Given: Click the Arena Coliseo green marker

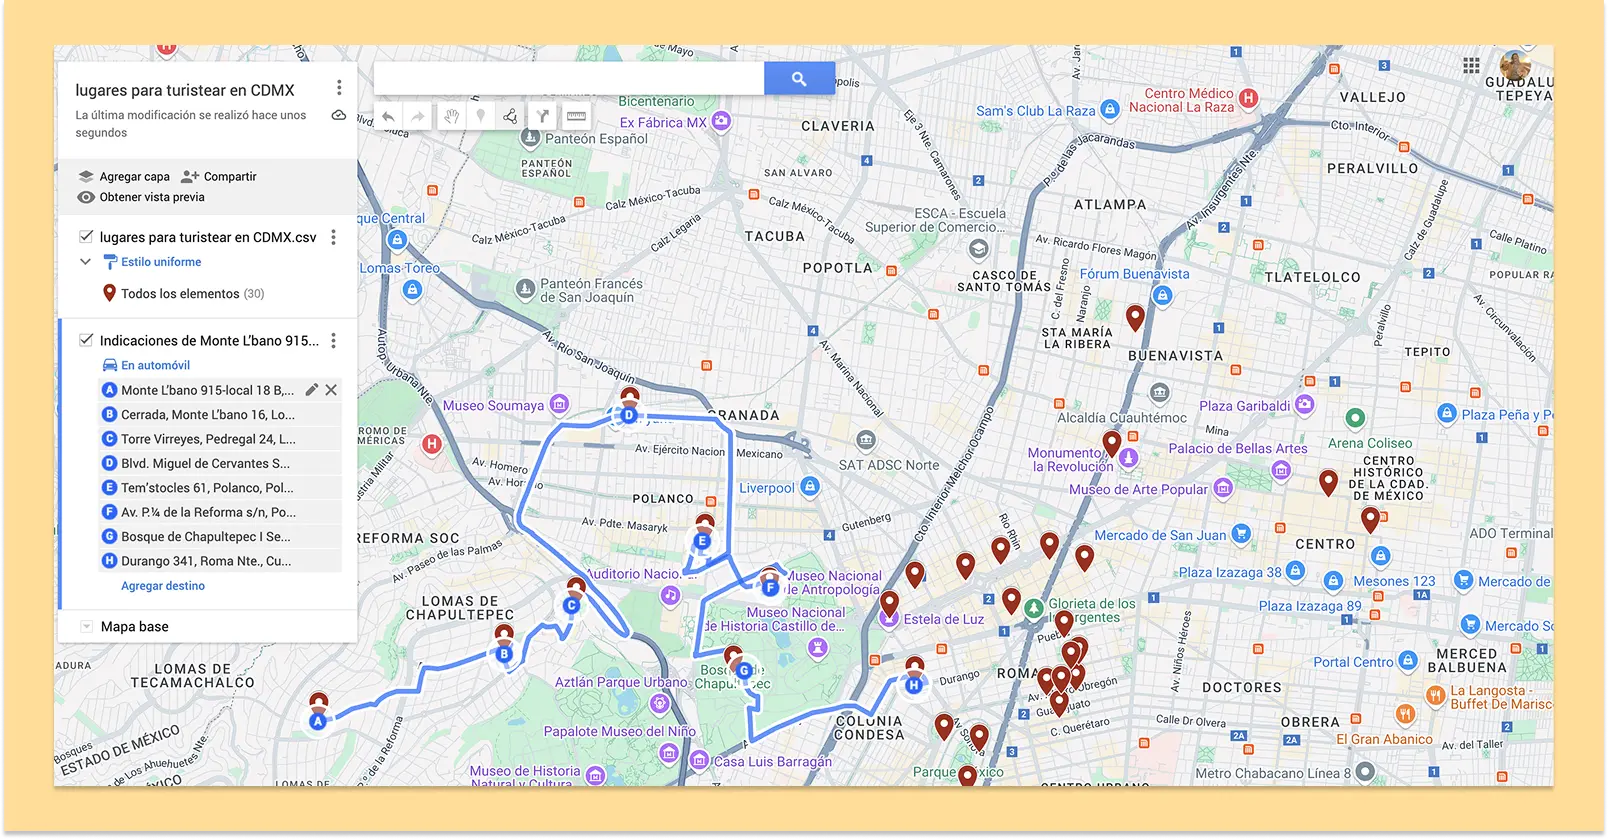Looking at the screenshot, I should point(1355,418).
